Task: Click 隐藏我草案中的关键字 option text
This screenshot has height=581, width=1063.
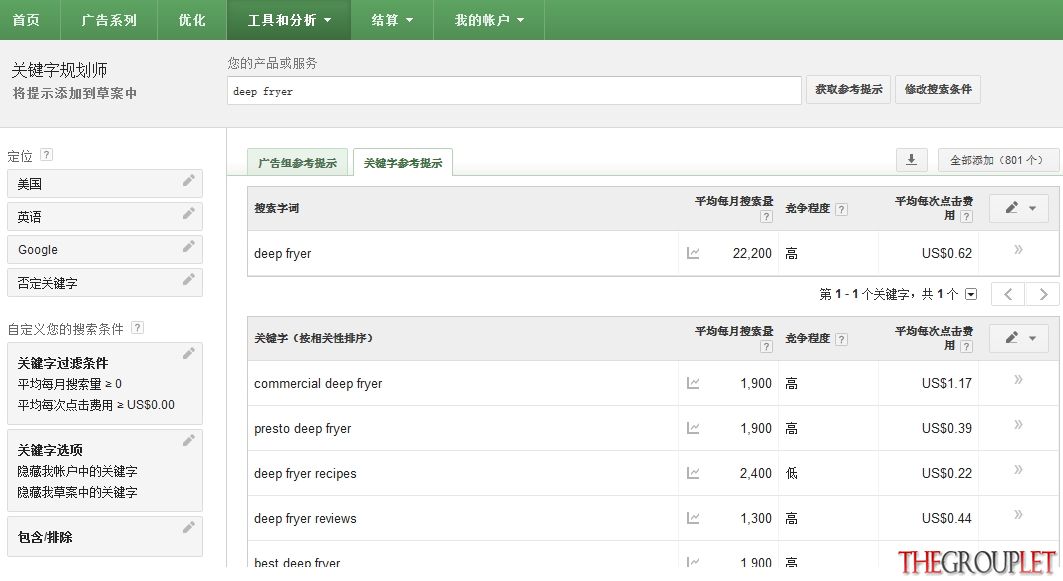Action: coord(77,492)
